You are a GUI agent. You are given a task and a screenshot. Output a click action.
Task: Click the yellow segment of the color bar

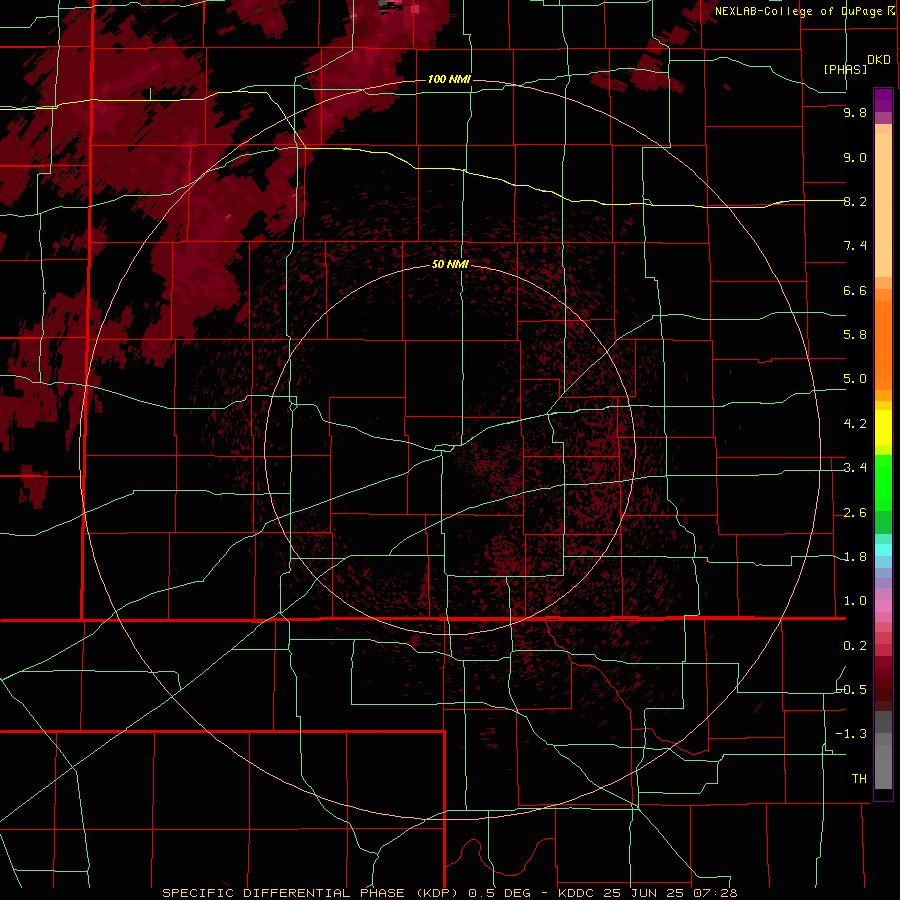coord(883,428)
